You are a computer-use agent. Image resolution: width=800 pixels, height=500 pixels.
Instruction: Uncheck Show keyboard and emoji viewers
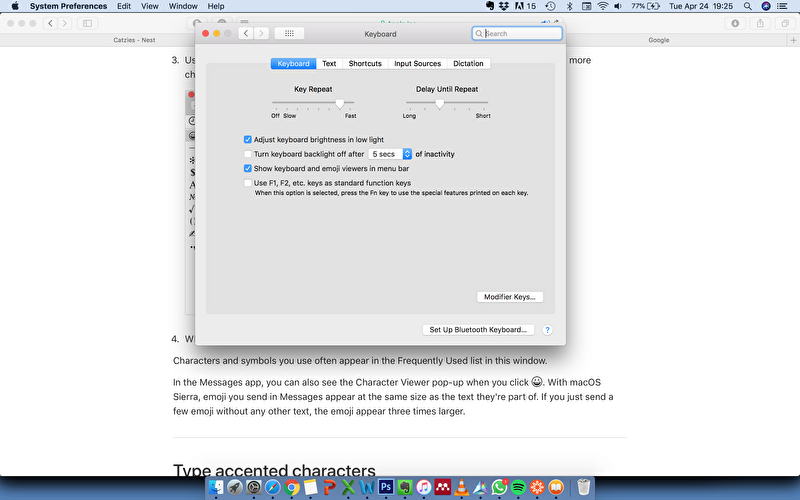click(248, 169)
